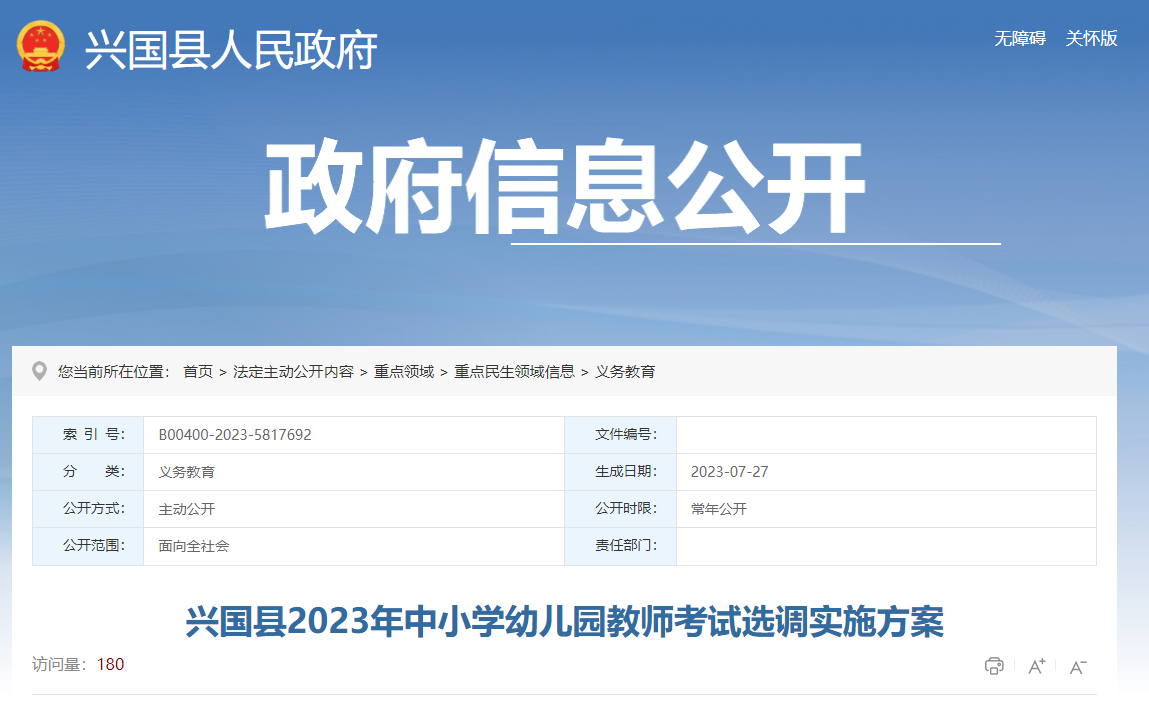1149x715 pixels.
Task: Click the 生成日期 value 2023-07-27
Action: [729, 472]
